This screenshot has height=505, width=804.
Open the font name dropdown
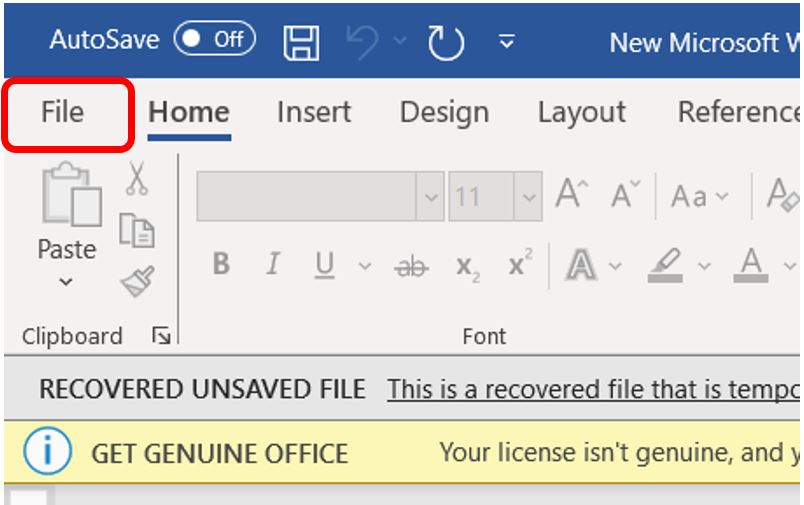[431, 196]
